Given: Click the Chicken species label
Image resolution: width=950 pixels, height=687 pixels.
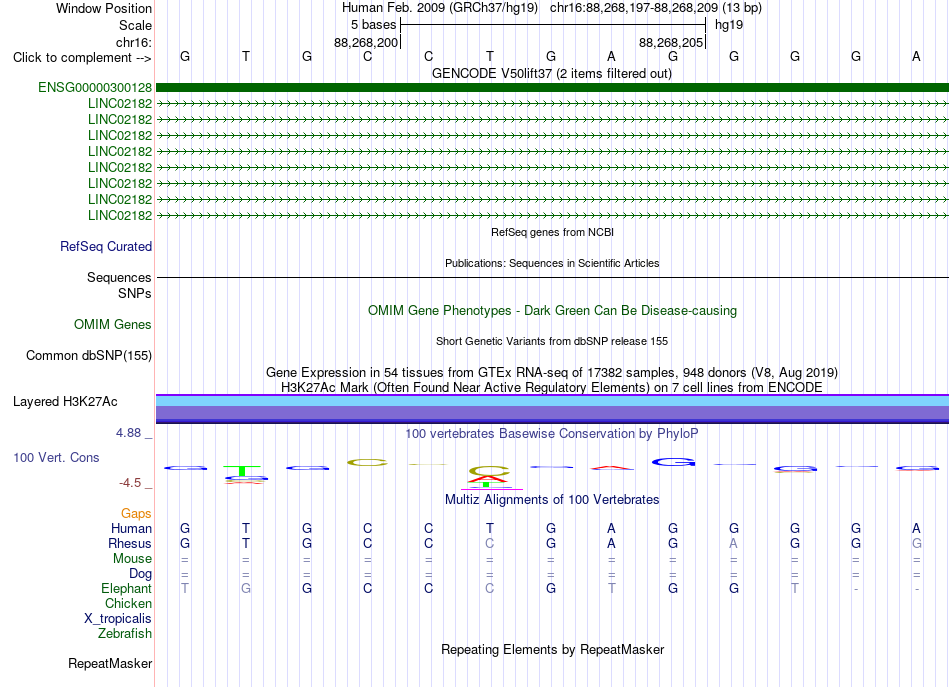Looking at the screenshot, I should tap(128, 603).
